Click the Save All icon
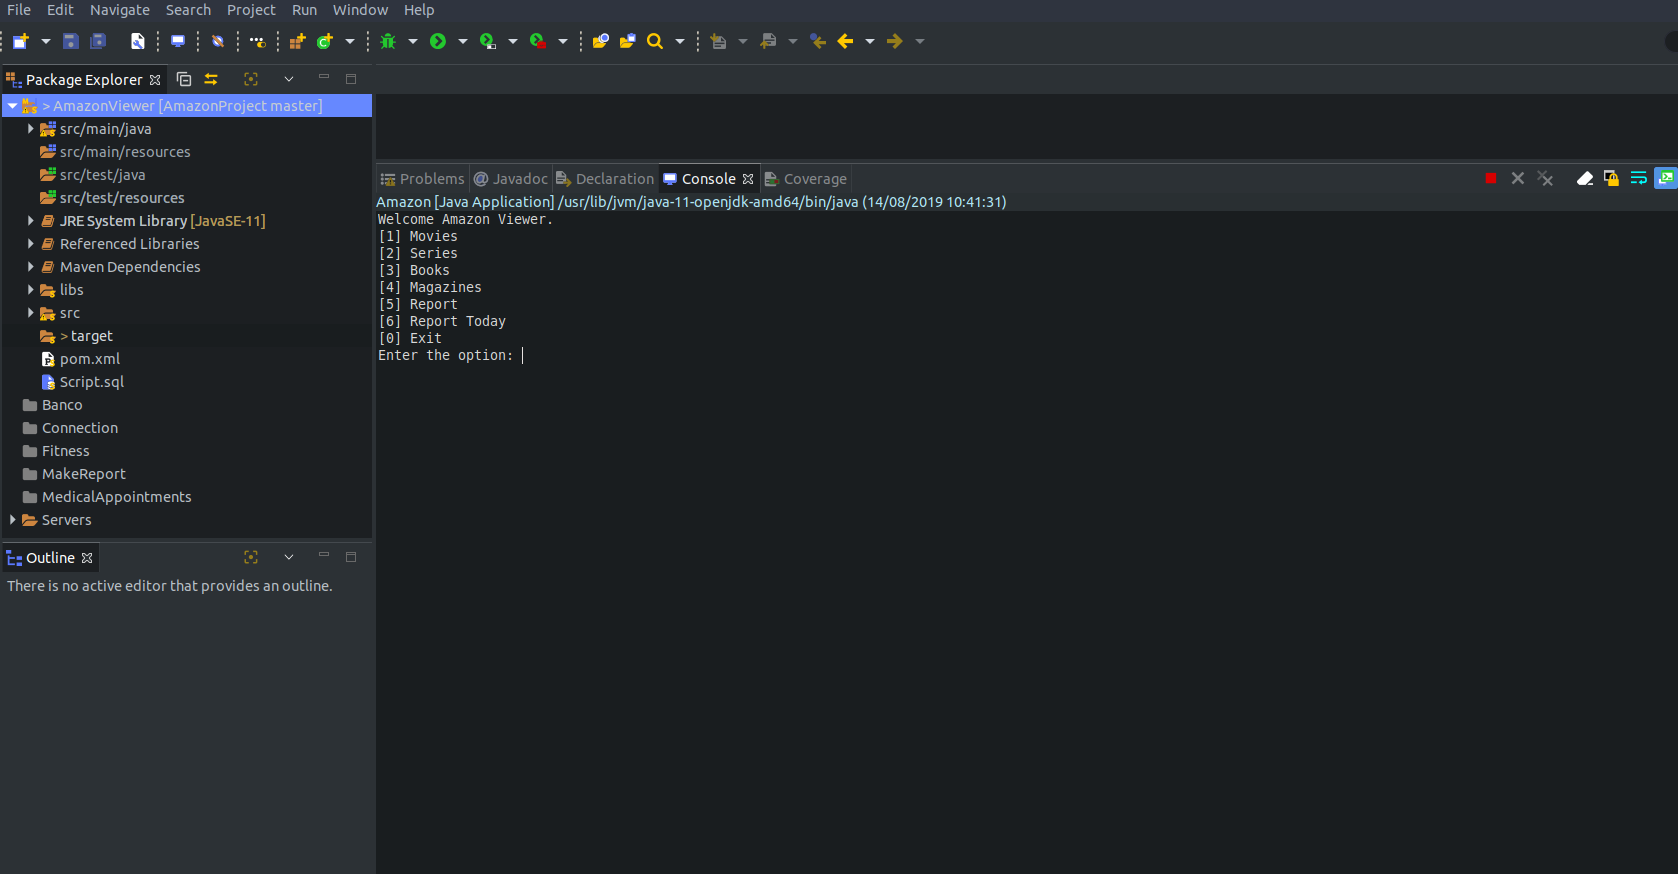The image size is (1678, 874). (98, 41)
